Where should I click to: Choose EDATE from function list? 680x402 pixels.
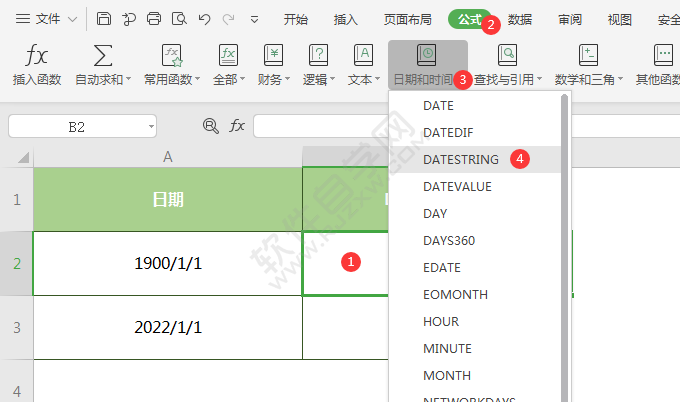(475, 267)
